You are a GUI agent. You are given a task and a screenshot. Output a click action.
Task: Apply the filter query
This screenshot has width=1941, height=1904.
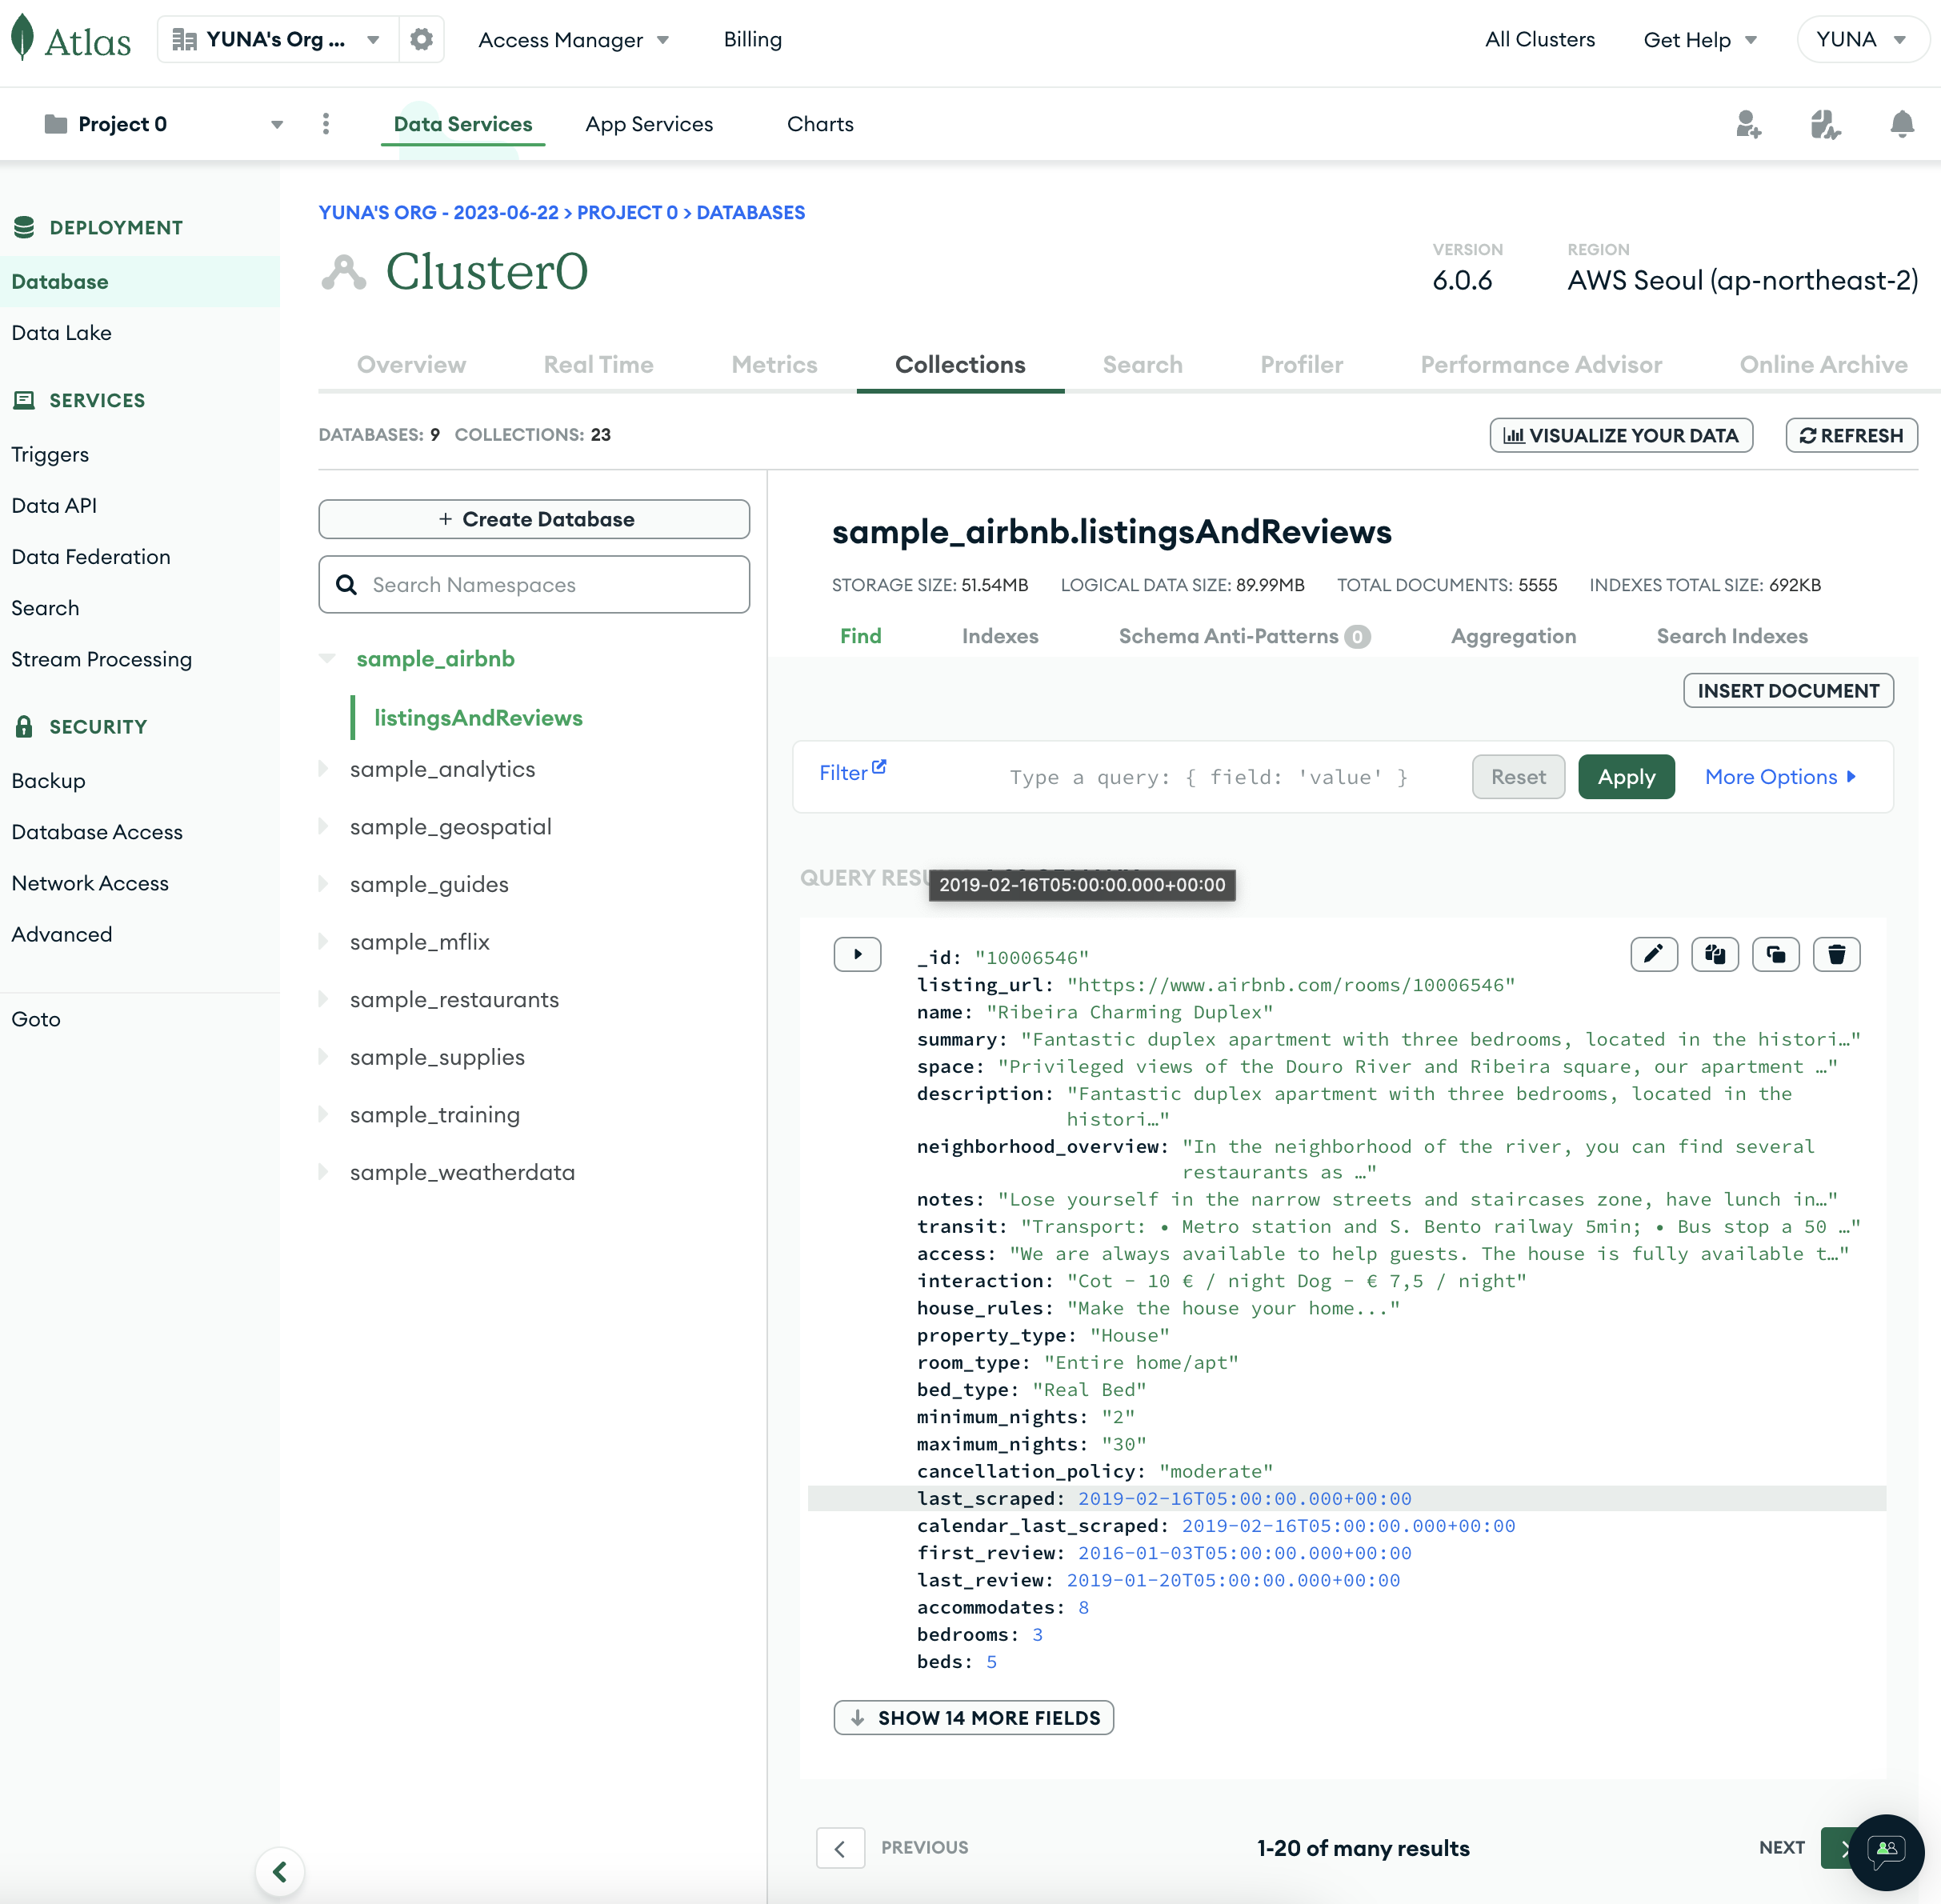[x=1626, y=777]
